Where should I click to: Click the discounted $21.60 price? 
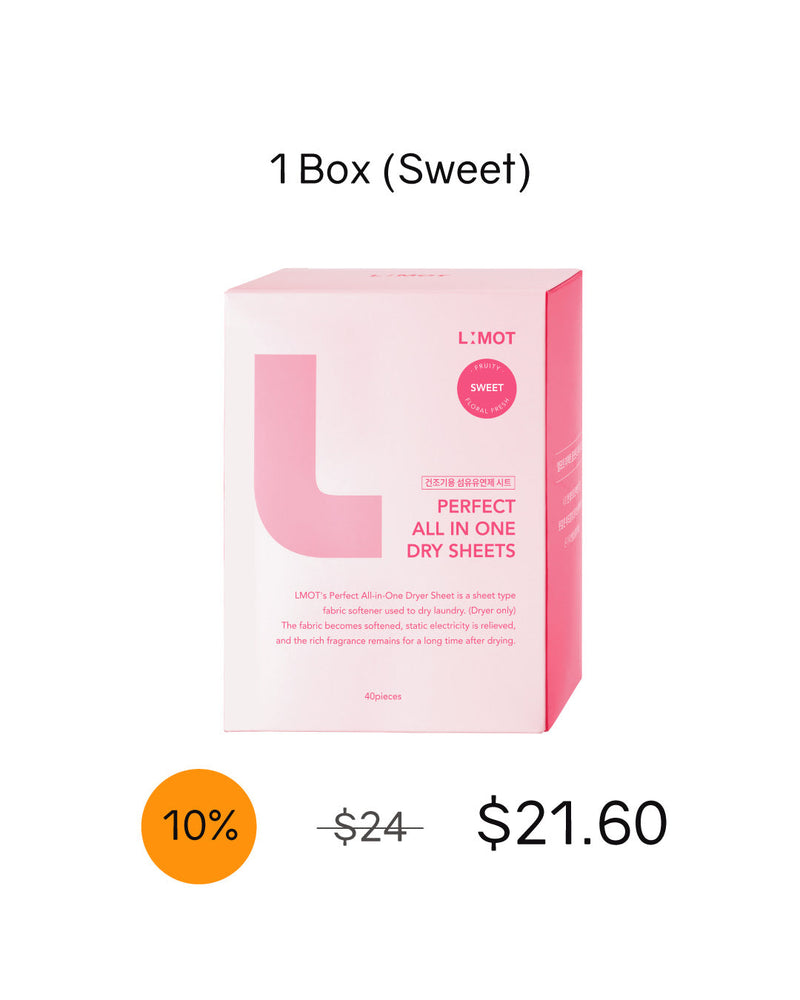pyautogui.click(x=572, y=824)
